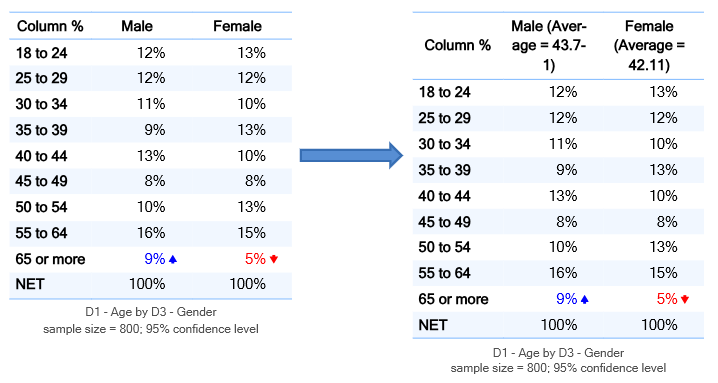Click the Column % header in the left table
Screen dimensions: 718x383
[x=50, y=26]
